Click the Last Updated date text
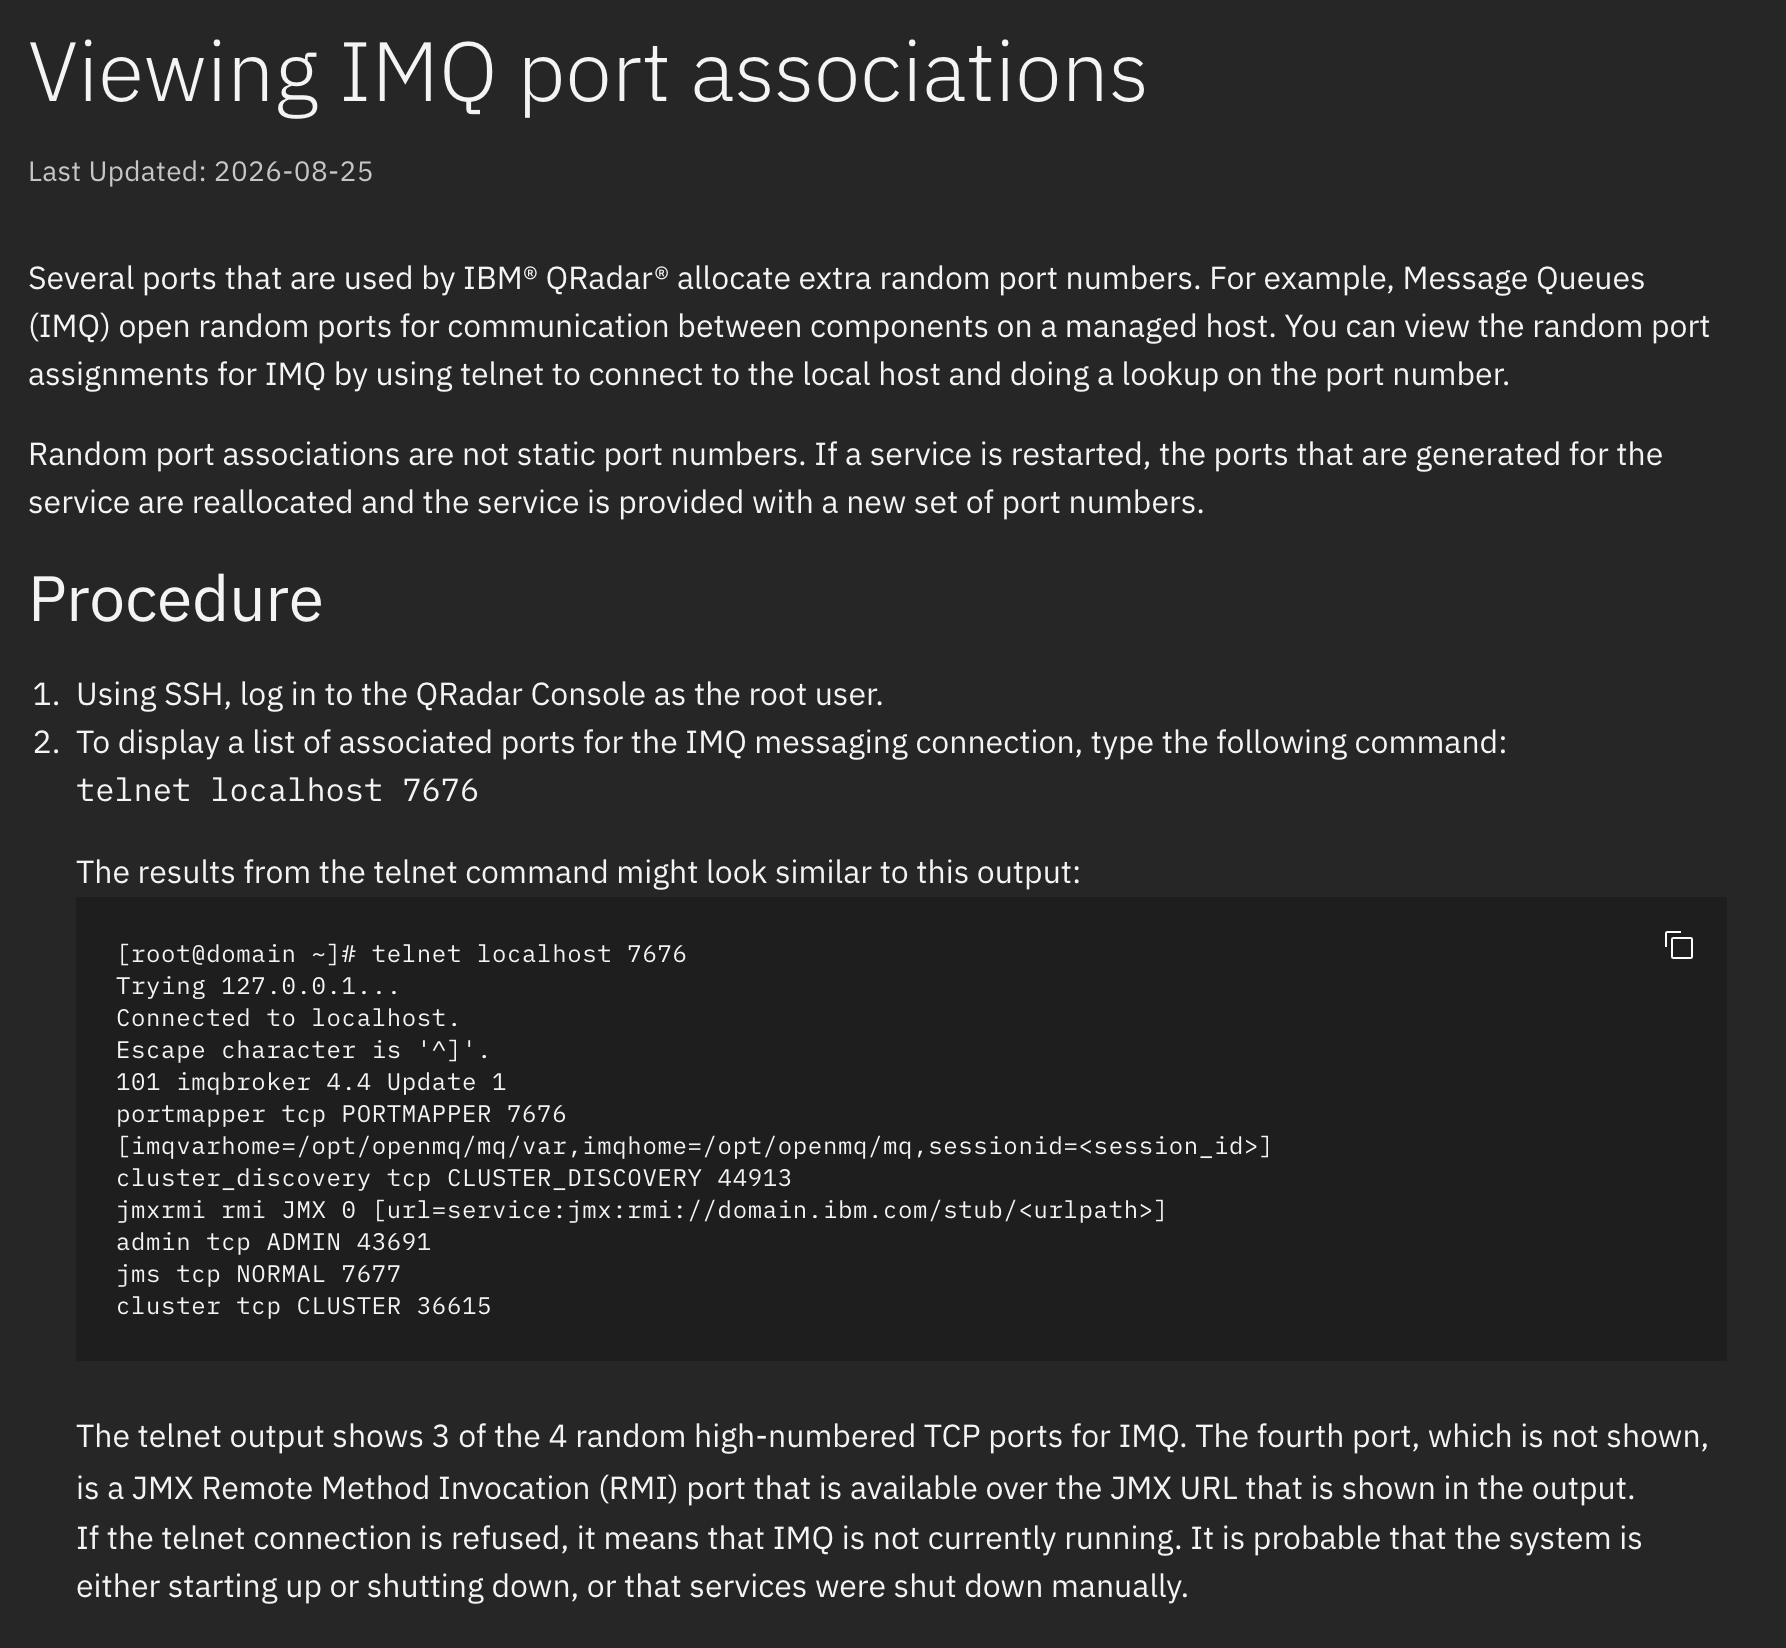The height and width of the screenshot is (1648, 1786). (200, 172)
